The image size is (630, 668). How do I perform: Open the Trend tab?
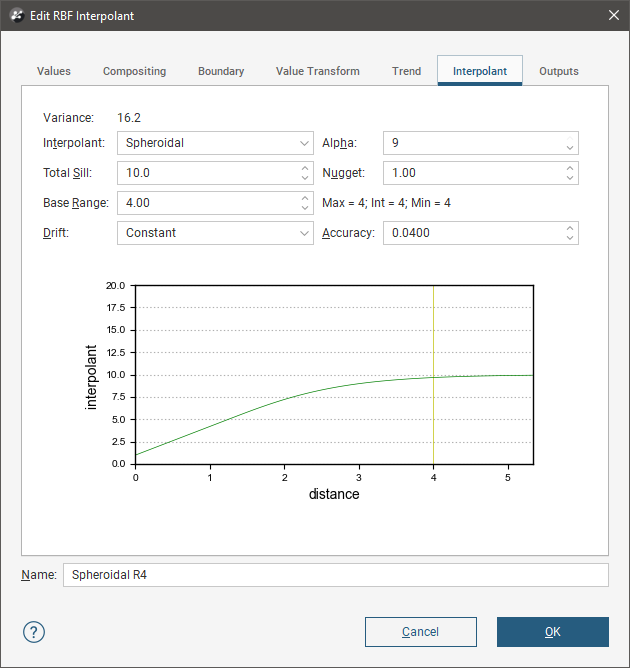(406, 71)
